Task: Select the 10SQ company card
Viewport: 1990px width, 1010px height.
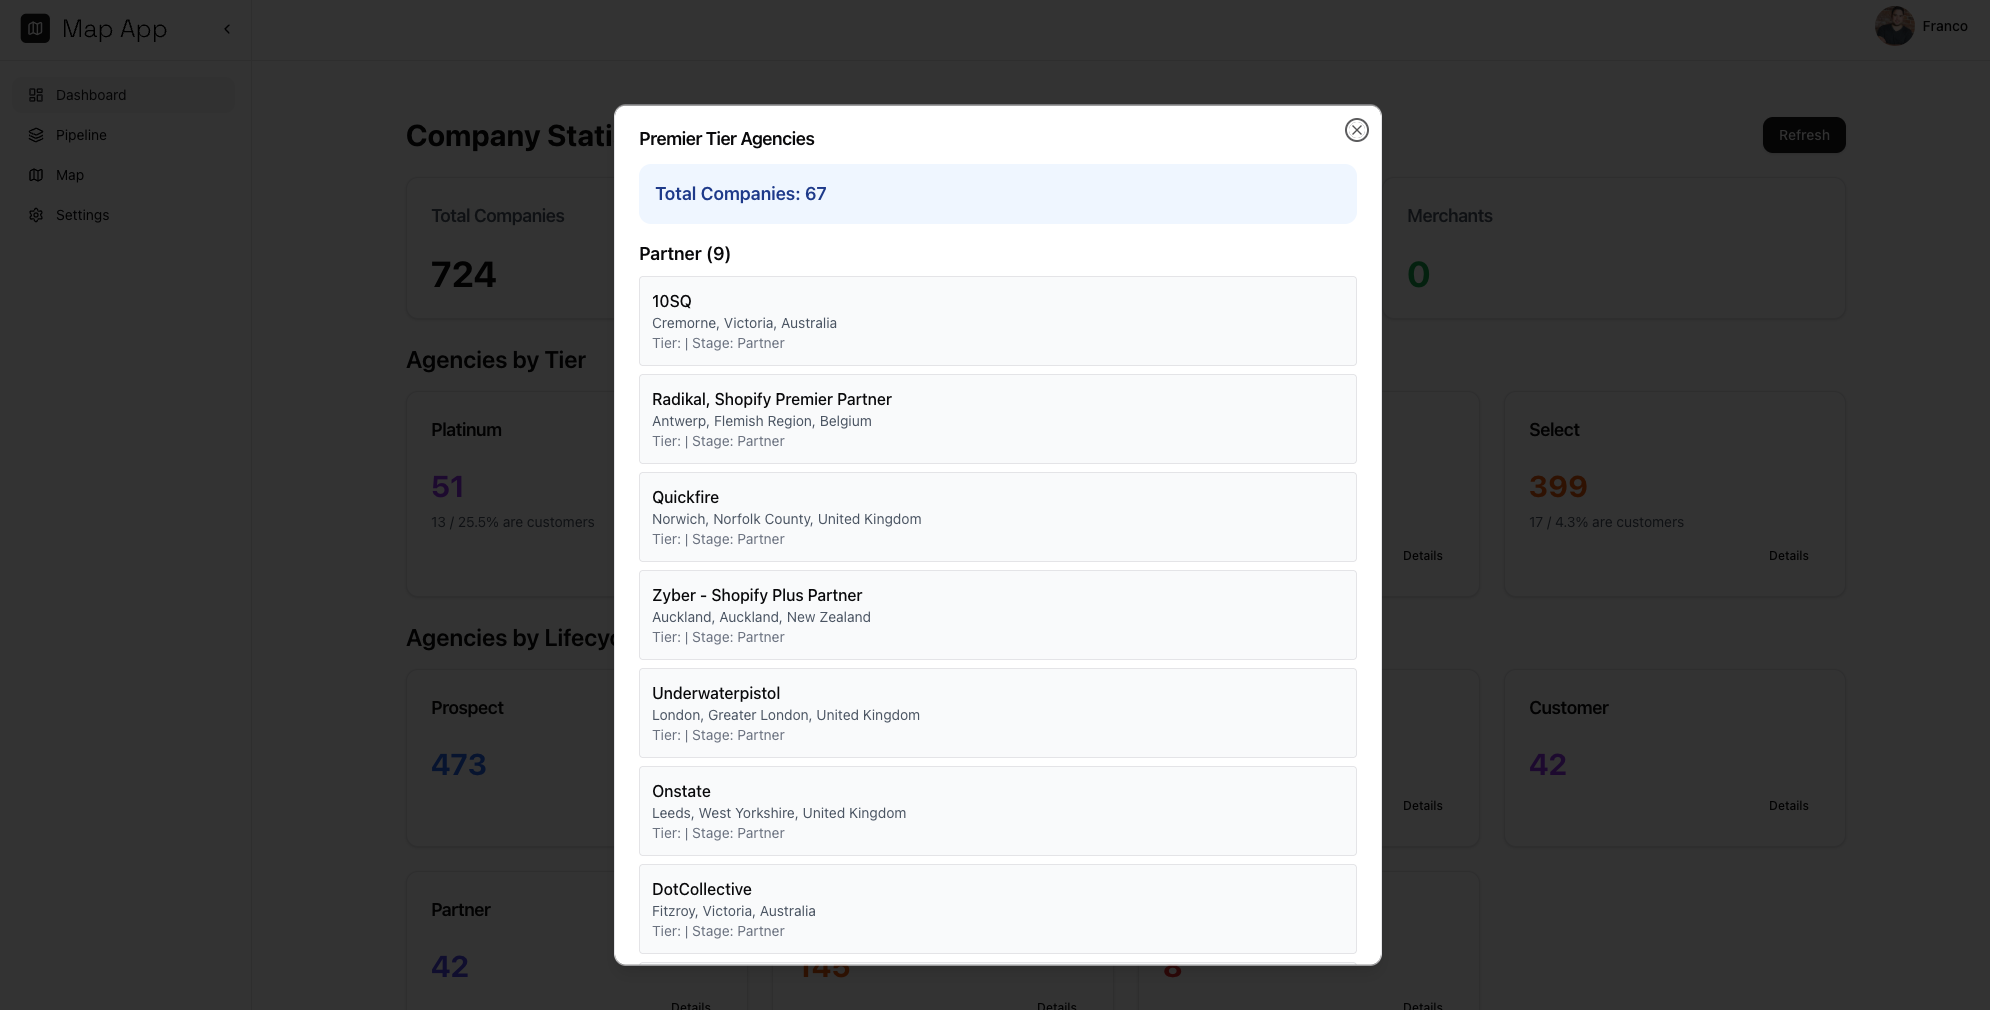Action: (x=997, y=321)
